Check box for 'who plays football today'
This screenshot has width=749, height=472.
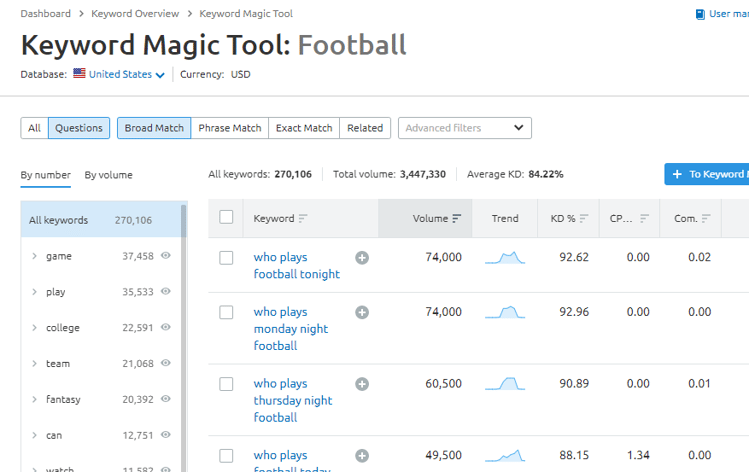(226, 456)
